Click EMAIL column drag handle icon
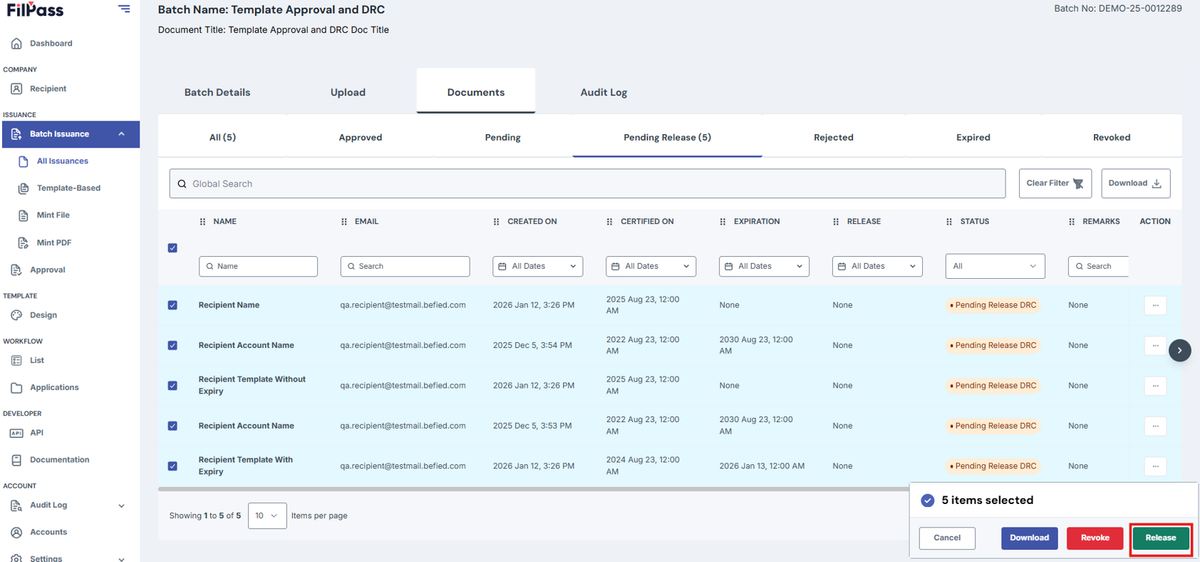 coord(345,221)
